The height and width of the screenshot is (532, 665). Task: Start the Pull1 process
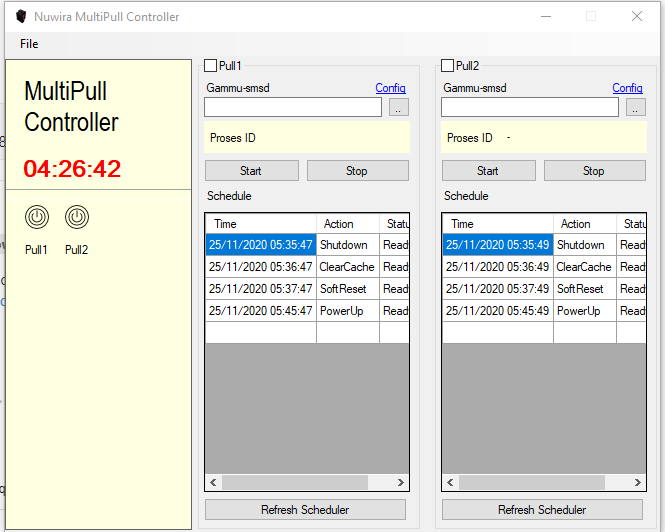(x=252, y=171)
